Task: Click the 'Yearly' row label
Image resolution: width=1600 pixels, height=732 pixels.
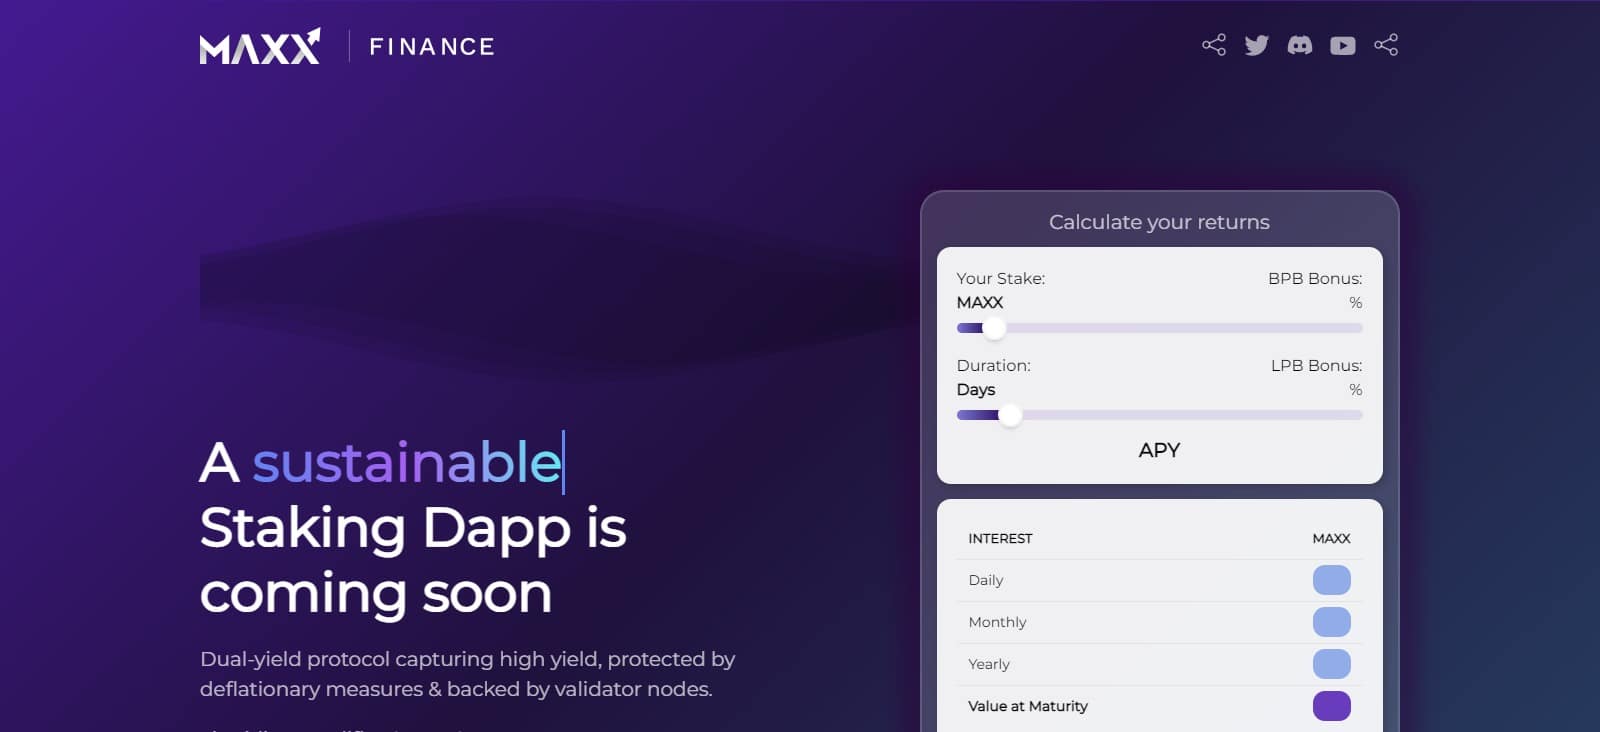Action: point(989,664)
